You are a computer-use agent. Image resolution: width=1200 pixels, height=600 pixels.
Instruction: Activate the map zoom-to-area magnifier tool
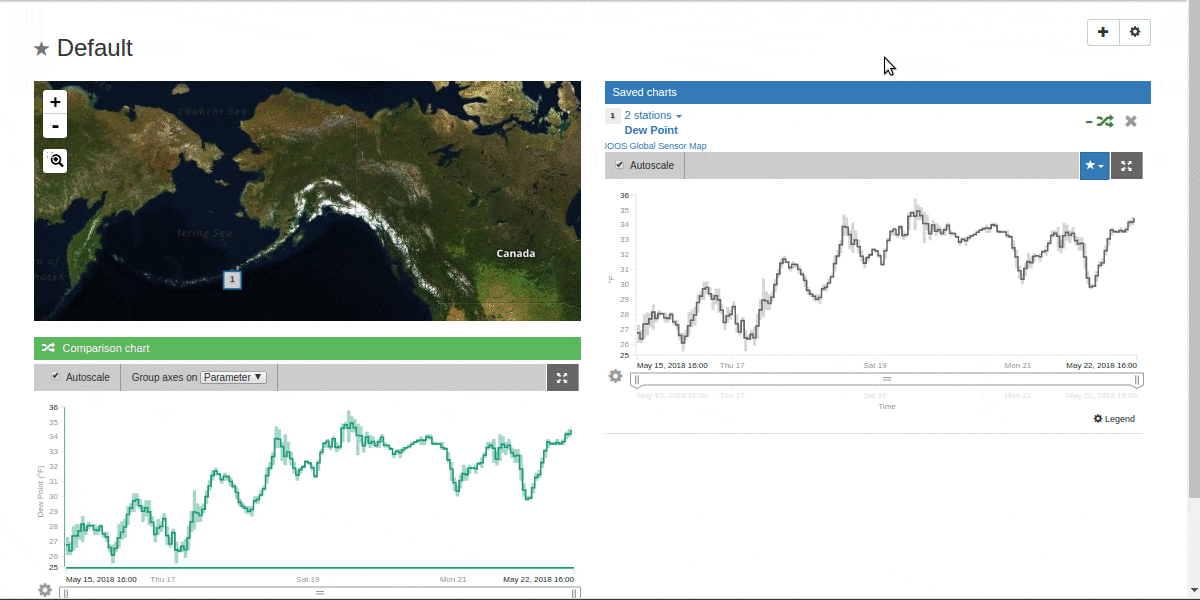(x=55, y=160)
